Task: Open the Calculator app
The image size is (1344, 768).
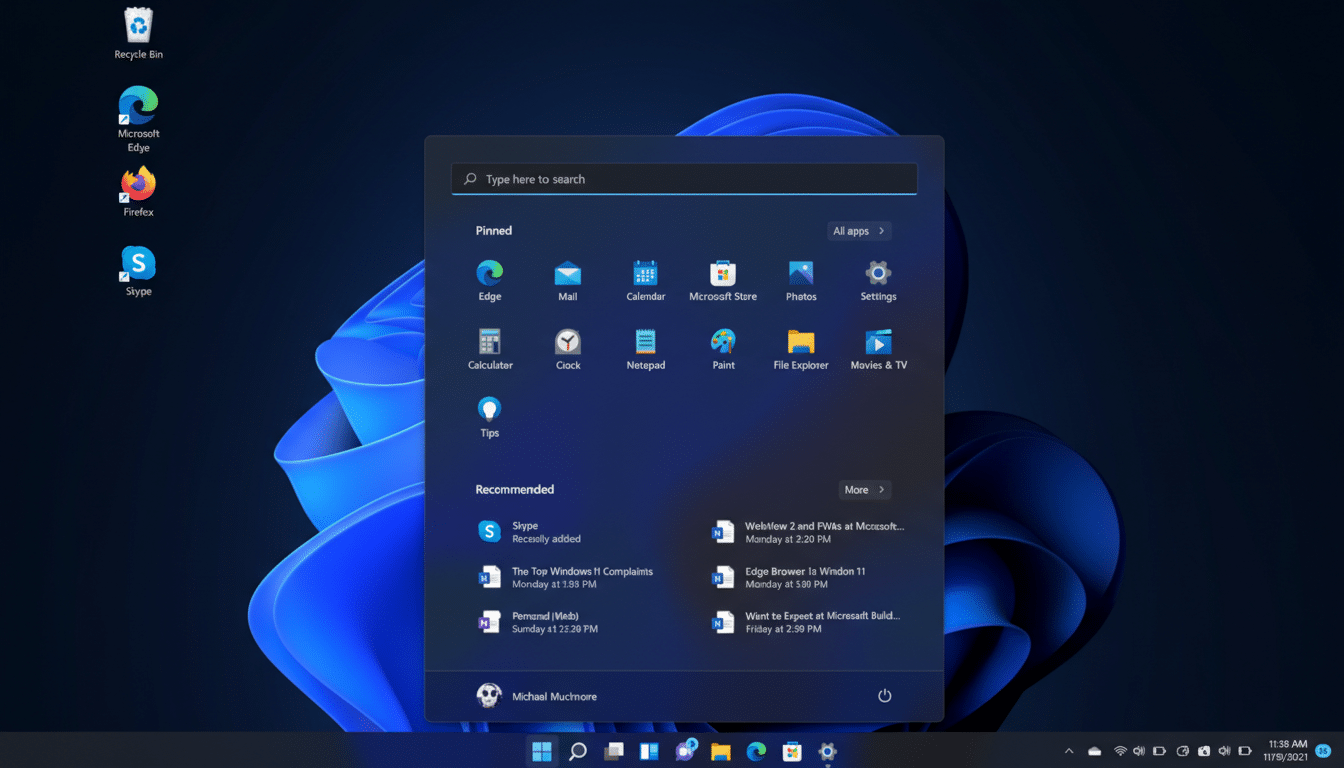Action: 489,347
